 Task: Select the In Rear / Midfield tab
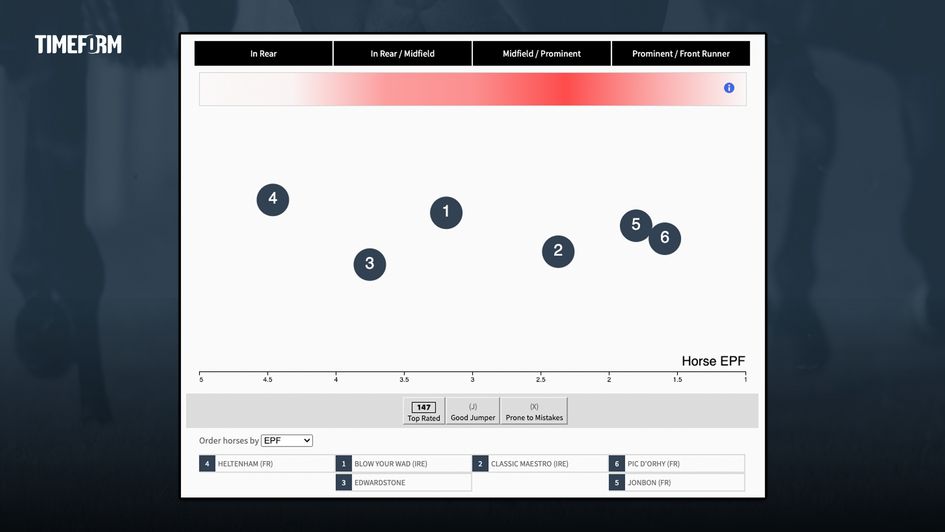[402, 54]
